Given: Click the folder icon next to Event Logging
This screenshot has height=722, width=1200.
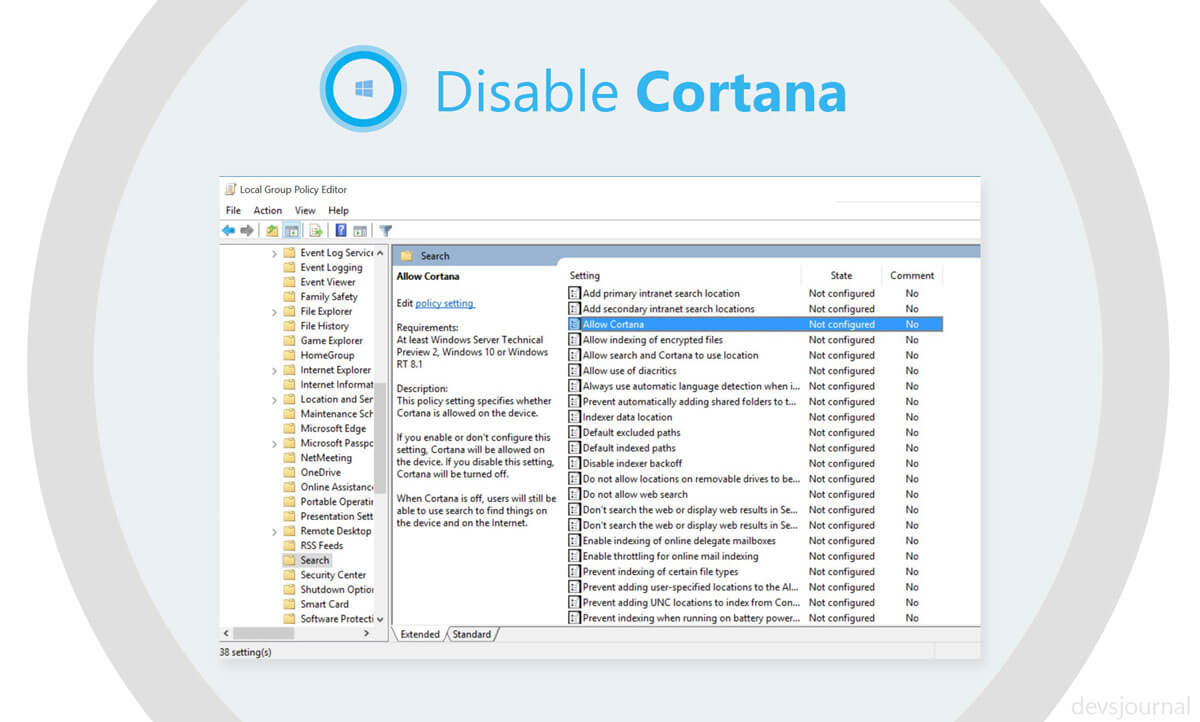Looking at the screenshot, I should coord(289,267).
